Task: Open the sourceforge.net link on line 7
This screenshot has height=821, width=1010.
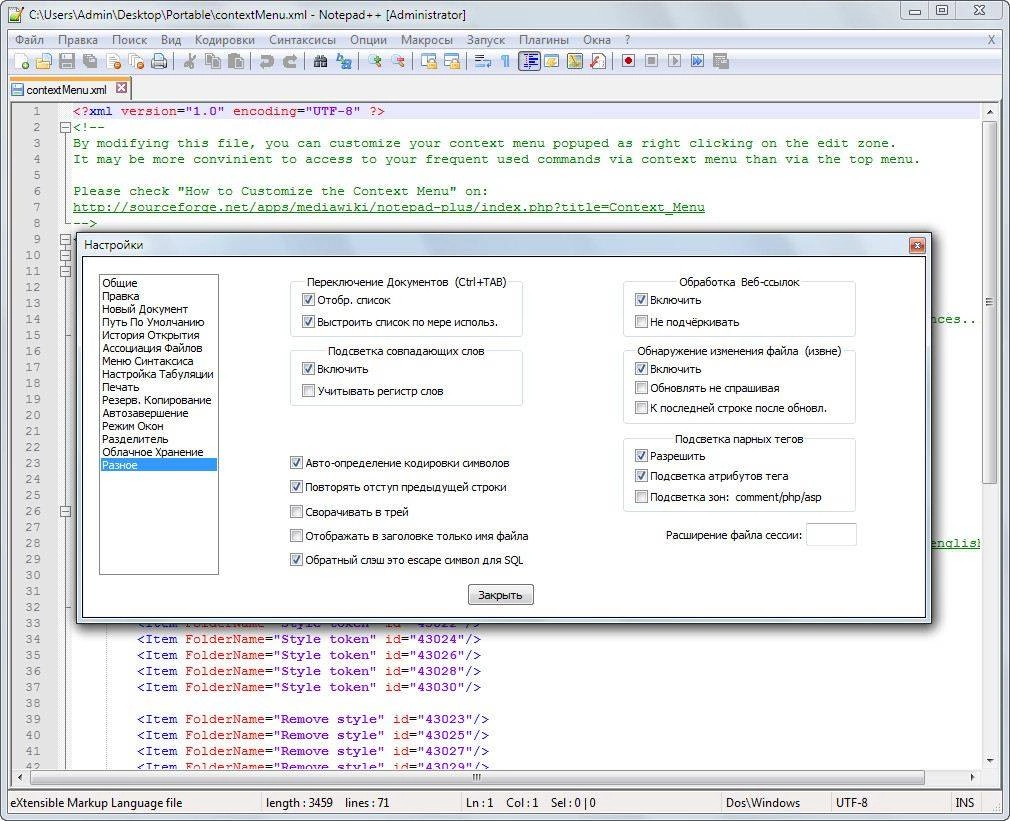Action: click(388, 207)
